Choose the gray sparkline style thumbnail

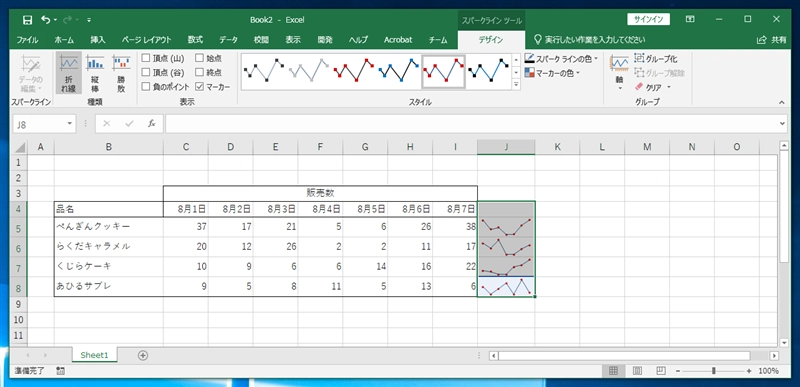[308, 70]
